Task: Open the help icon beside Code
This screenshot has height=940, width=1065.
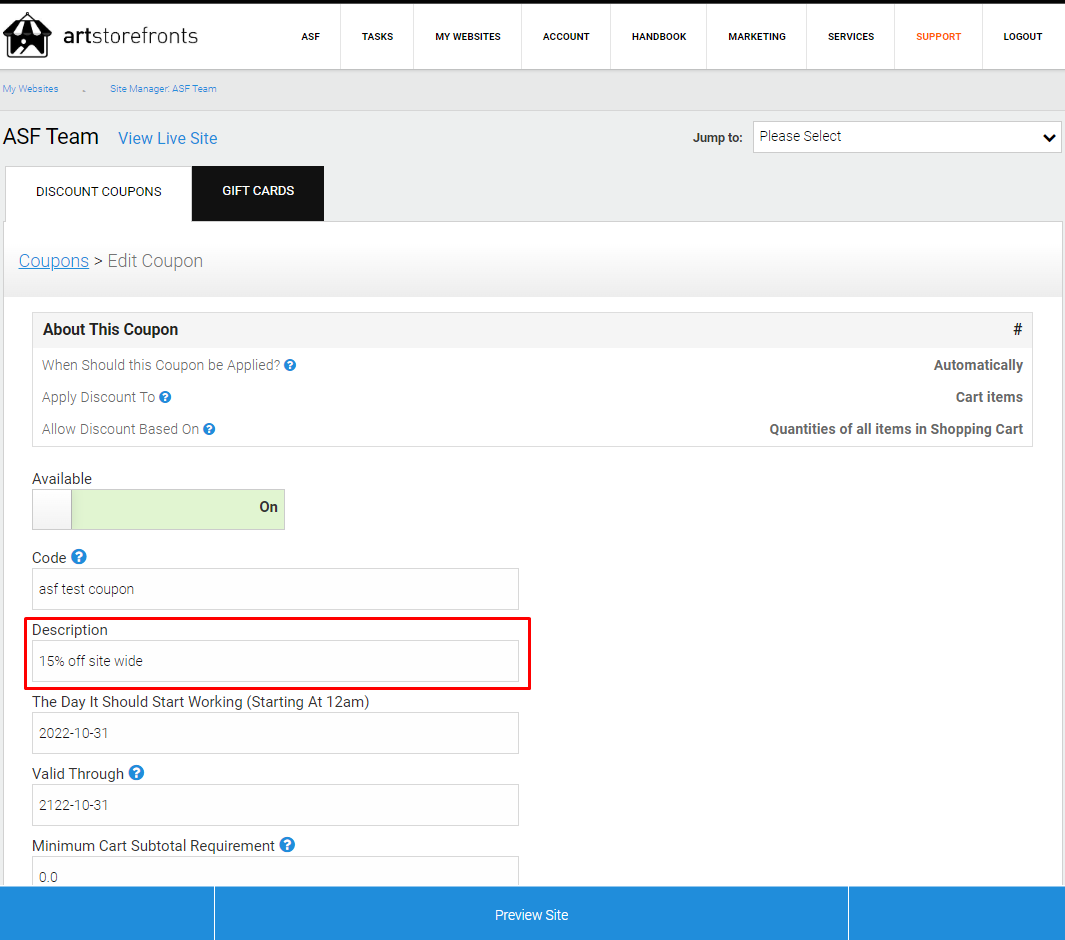Action: point(77,557)
